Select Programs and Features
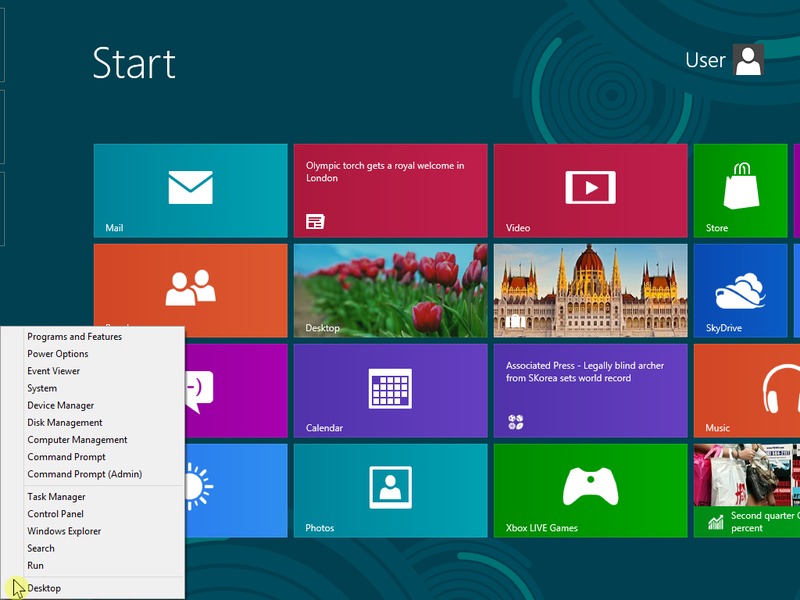 tap(92, 337)
